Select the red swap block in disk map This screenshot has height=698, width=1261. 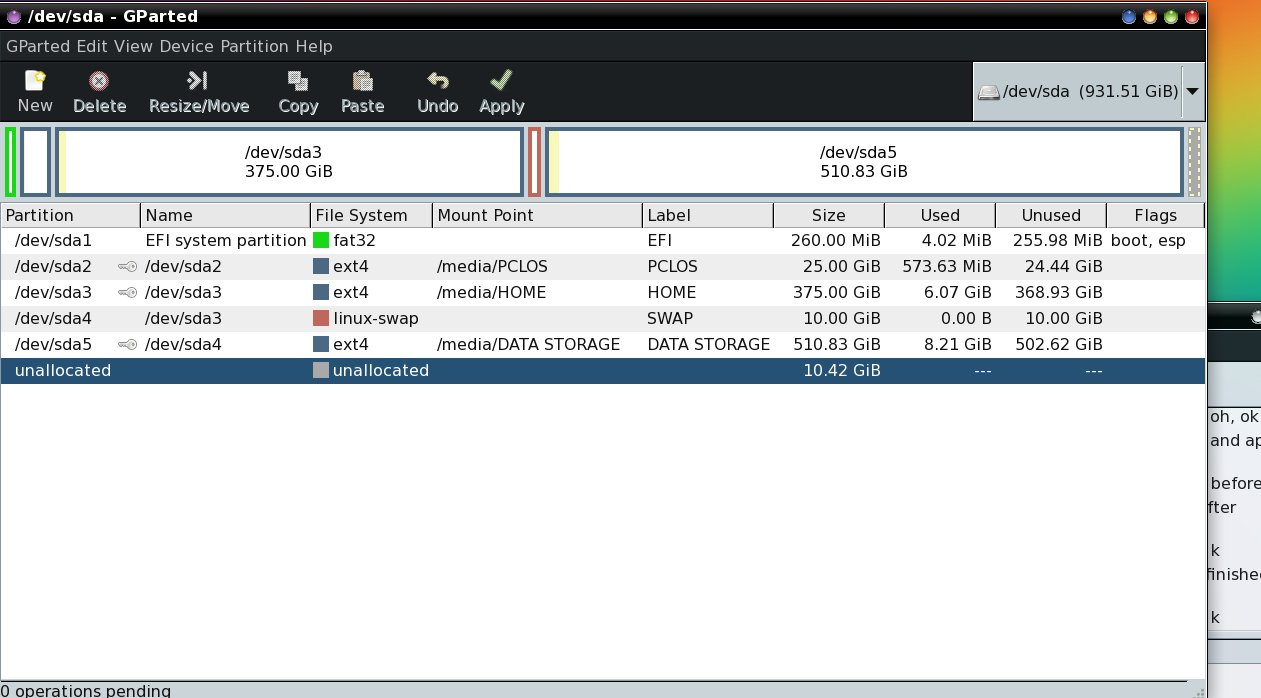(x=534, y=161)
